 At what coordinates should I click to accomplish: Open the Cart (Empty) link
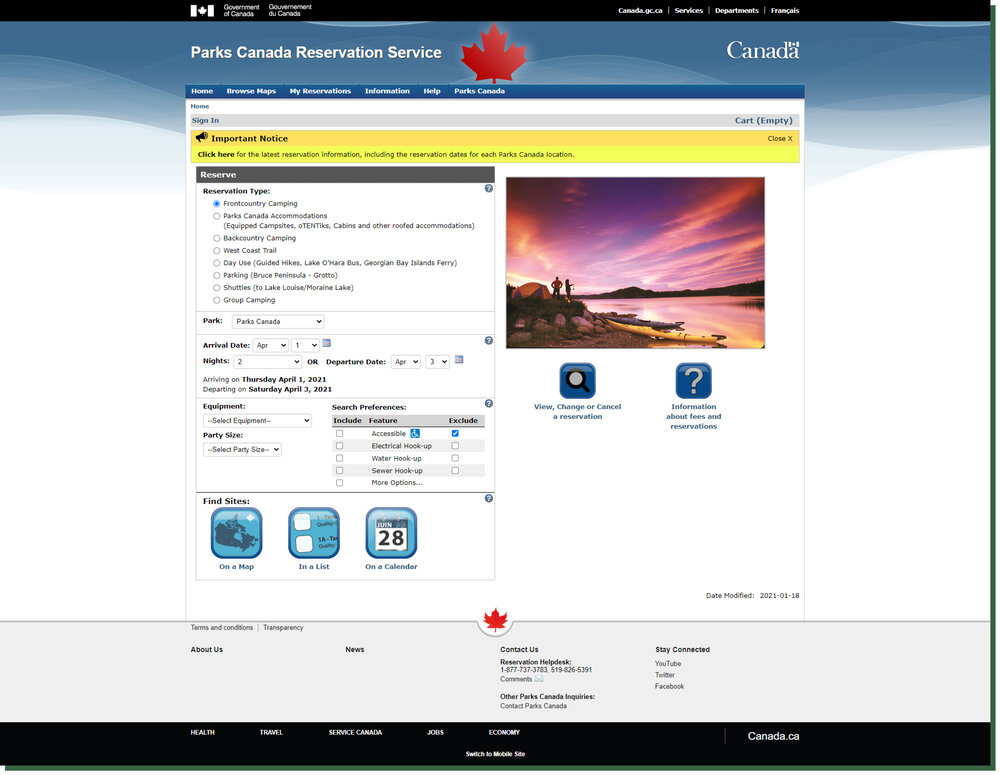[x=763, y=121]
